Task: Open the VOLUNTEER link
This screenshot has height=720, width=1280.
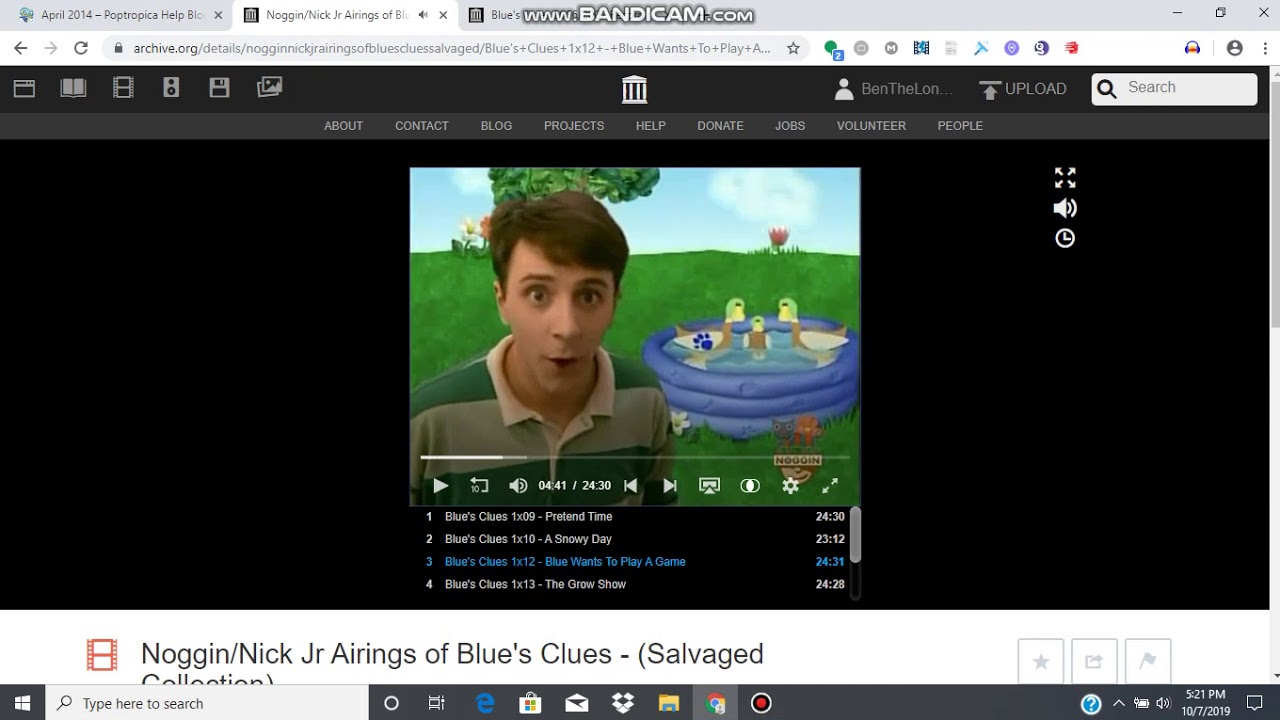Action: tap(871, 126)
